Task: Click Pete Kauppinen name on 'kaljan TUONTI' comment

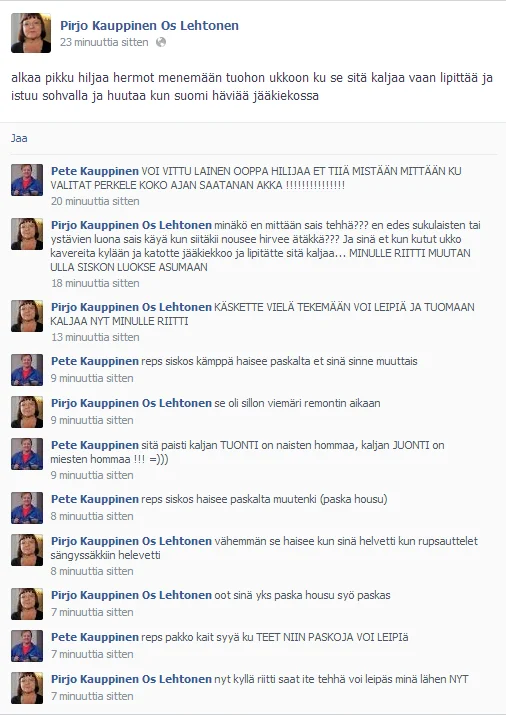Action: (95, 445)
